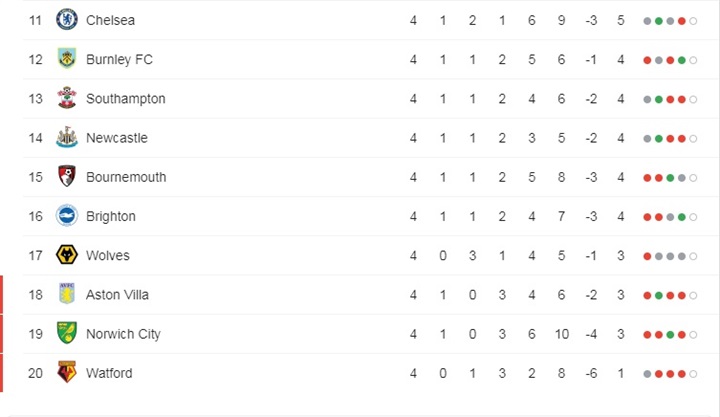Open the Aston Villa team link
This screenshot has height=417, width=720.
click(117, 294)
